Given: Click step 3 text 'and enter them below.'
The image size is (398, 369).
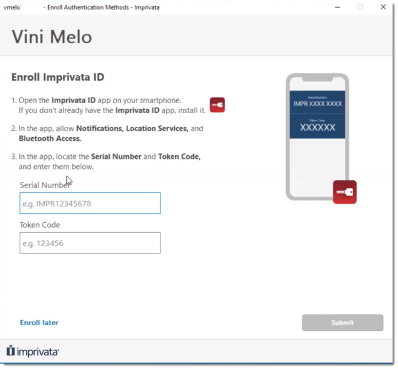Looking at the screenshot, I should (56, 166).
